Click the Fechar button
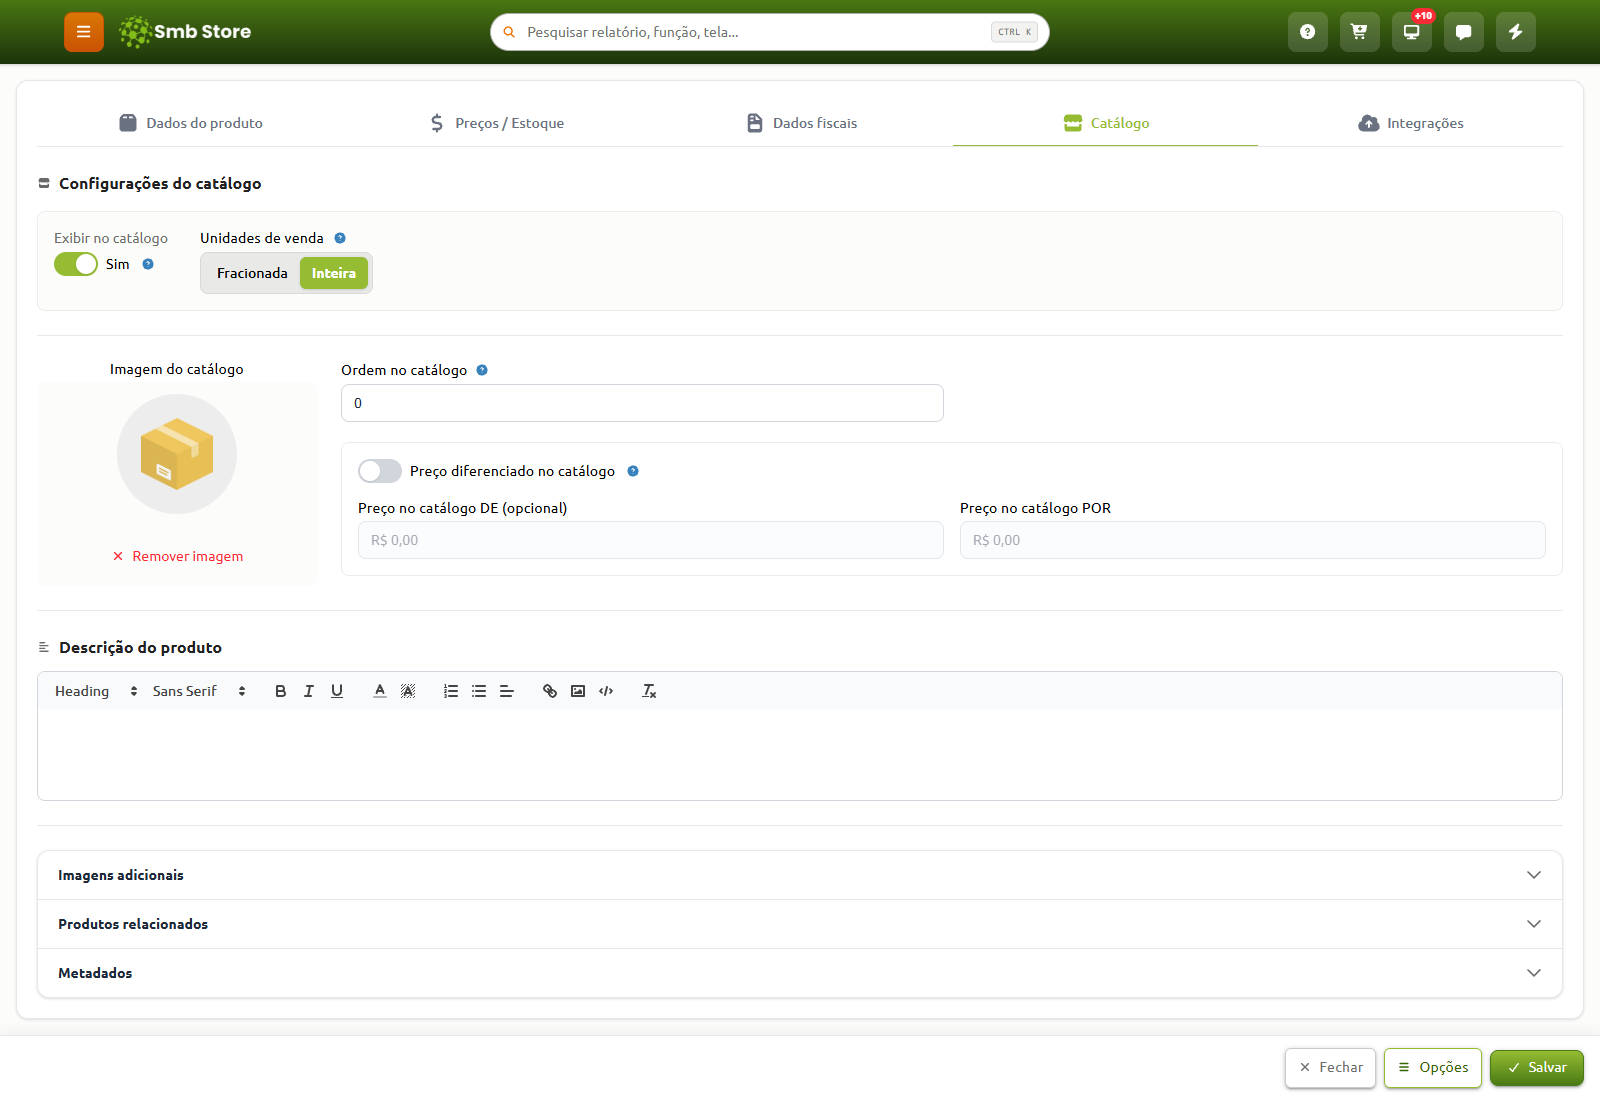The image size is (1600, 1100). click(1331, 1068)
